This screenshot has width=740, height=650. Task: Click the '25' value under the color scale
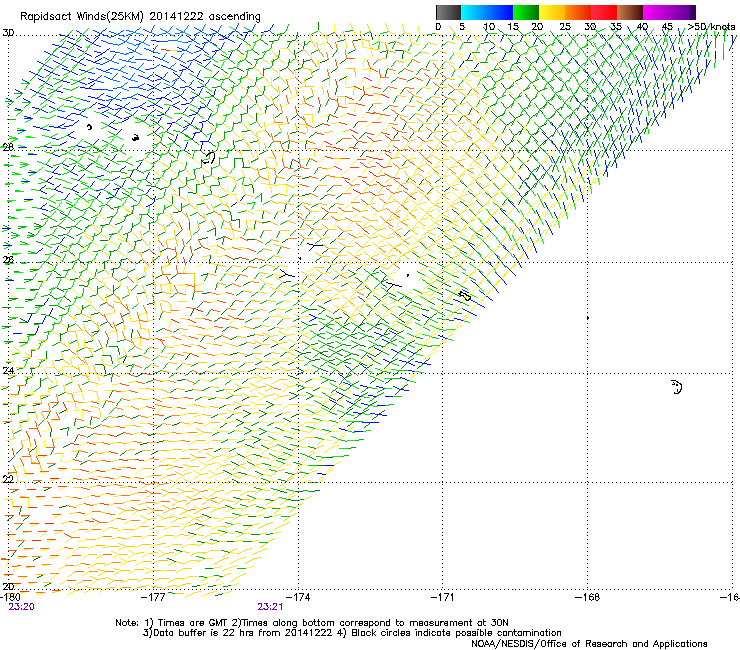click(x=565, y=26)
